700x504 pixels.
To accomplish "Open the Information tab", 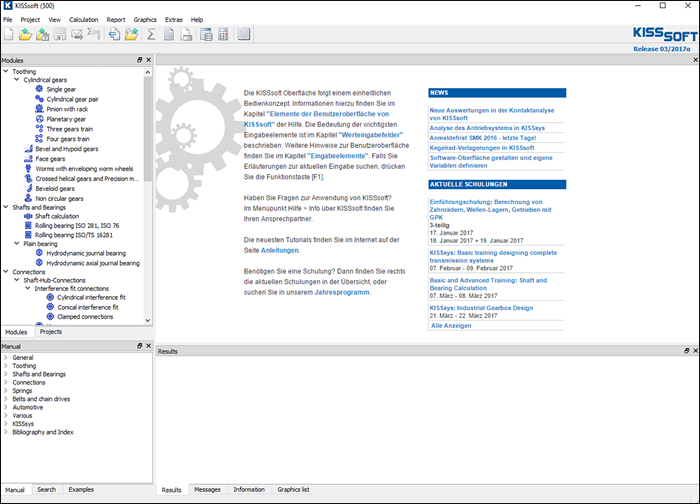I will (249, 489).
